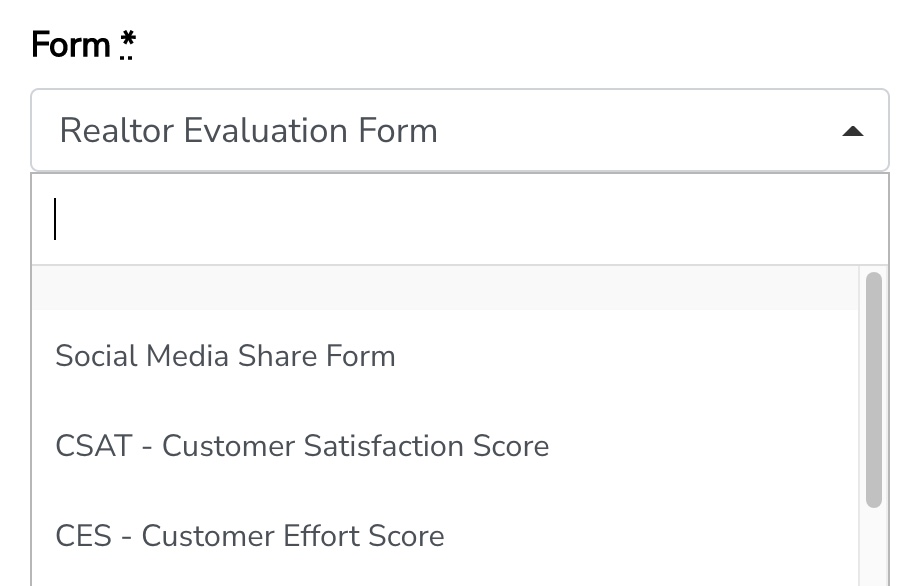The height and width of the screenshot is (586, 922).
Task: Click the text cursor in the search box
Action: (56, 220)
